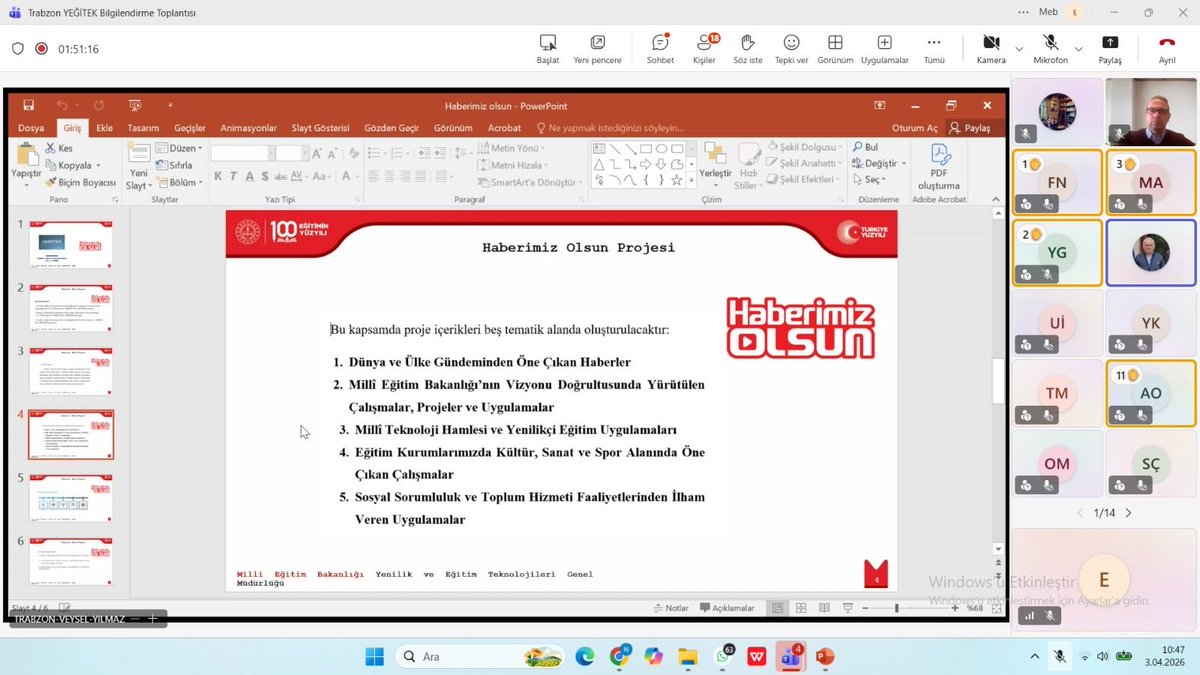Open the Slayt Gösterisi tab
Viewport: 1200px width, 675px height.
point(320,128)
